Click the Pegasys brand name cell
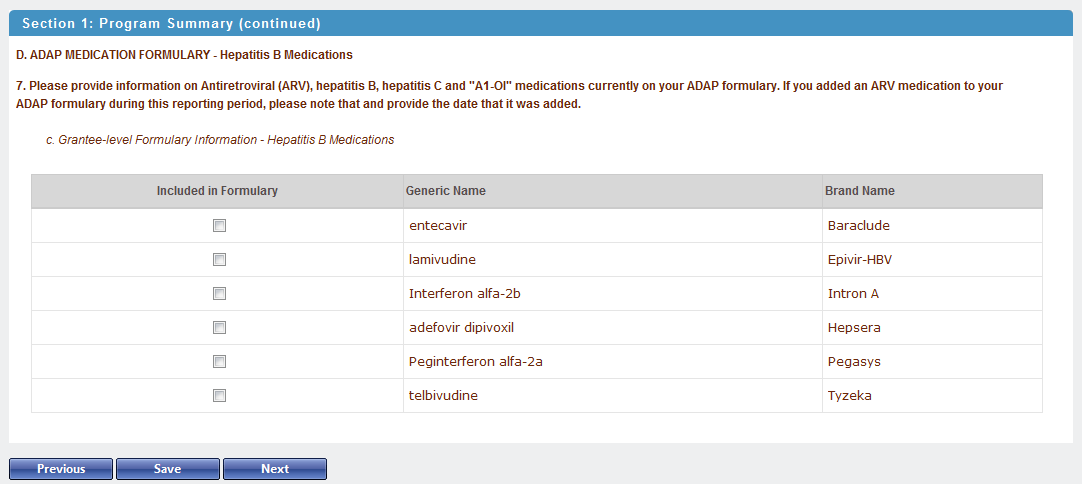 (854, 362)
